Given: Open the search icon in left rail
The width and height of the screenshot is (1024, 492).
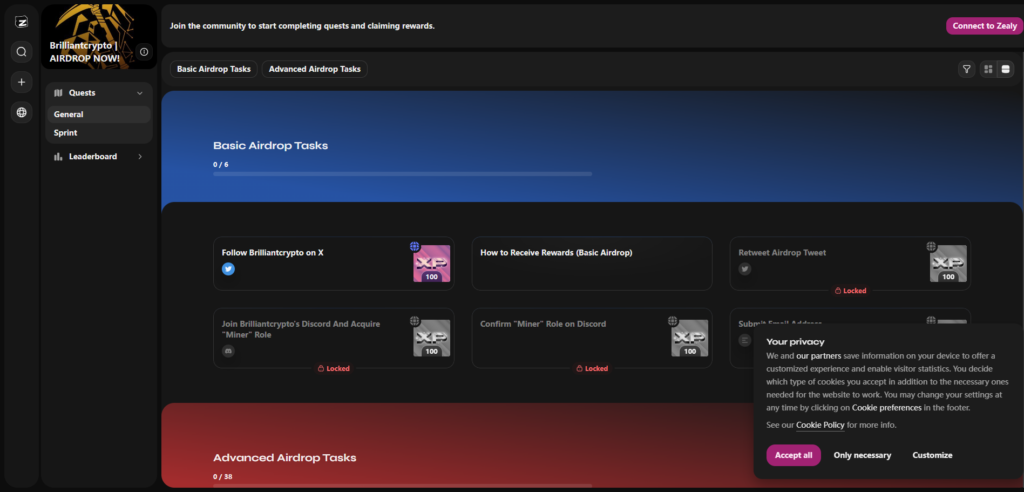Looking at the screenshot, I should pos(22,52).
